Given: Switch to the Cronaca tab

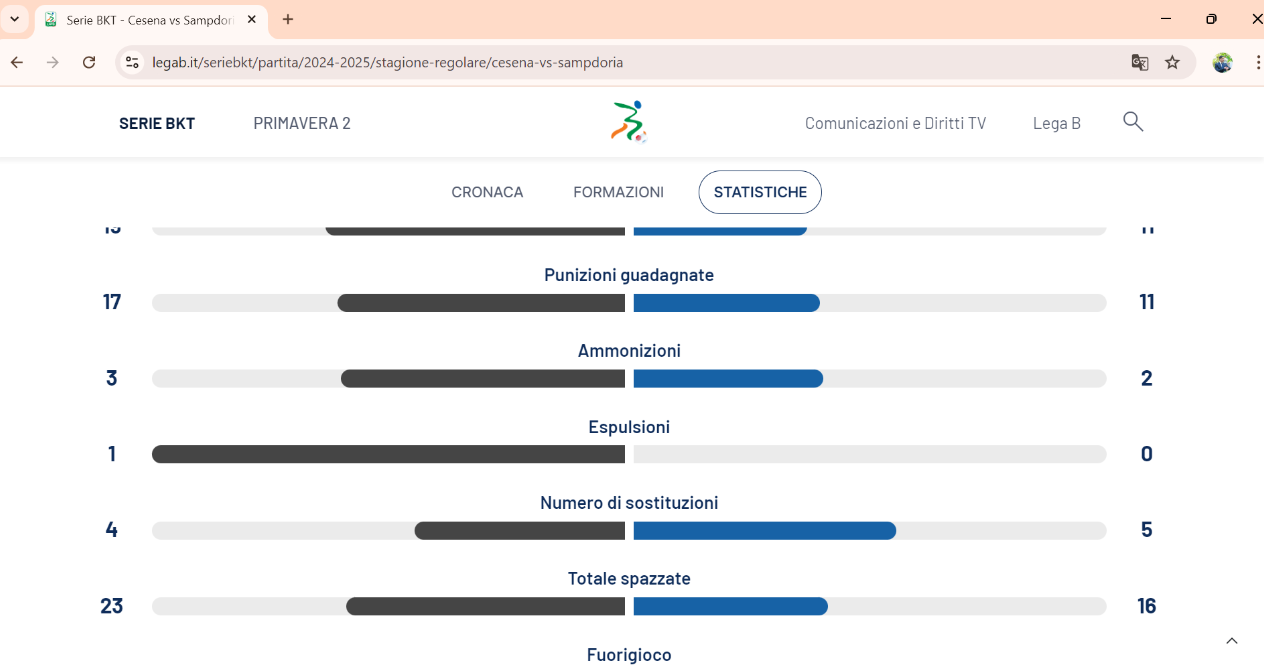Looking at the screenshot, I should click(487, 192).
